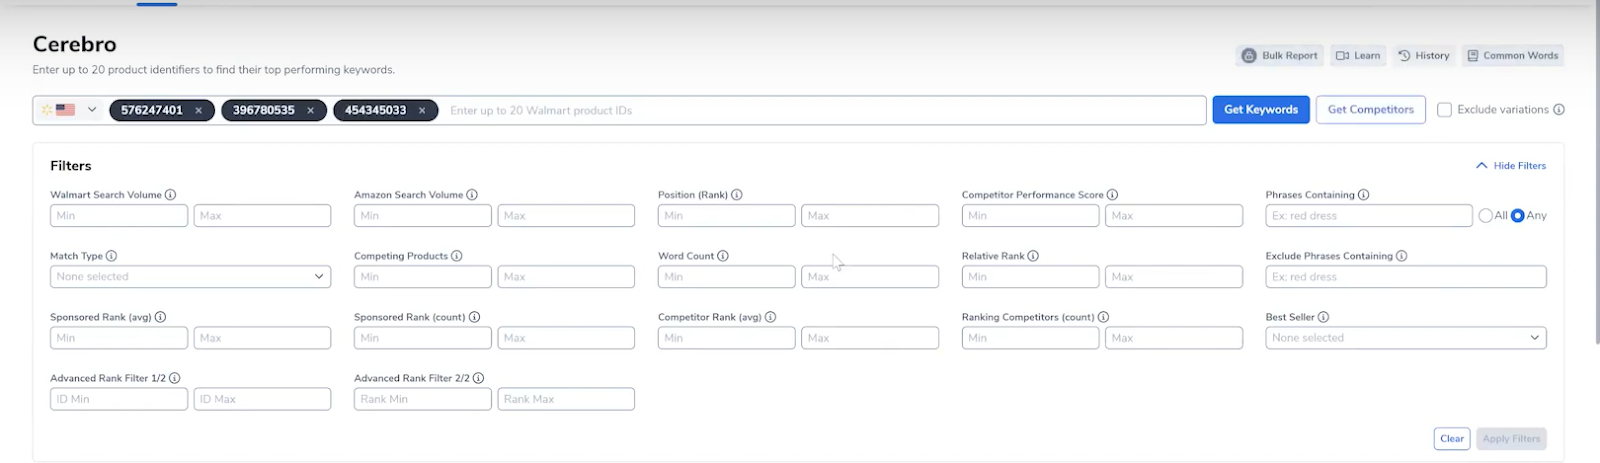This screenshot has width=1600, height=463.
Task: Open info icon for Best Seller
Action: [1324, 317]
